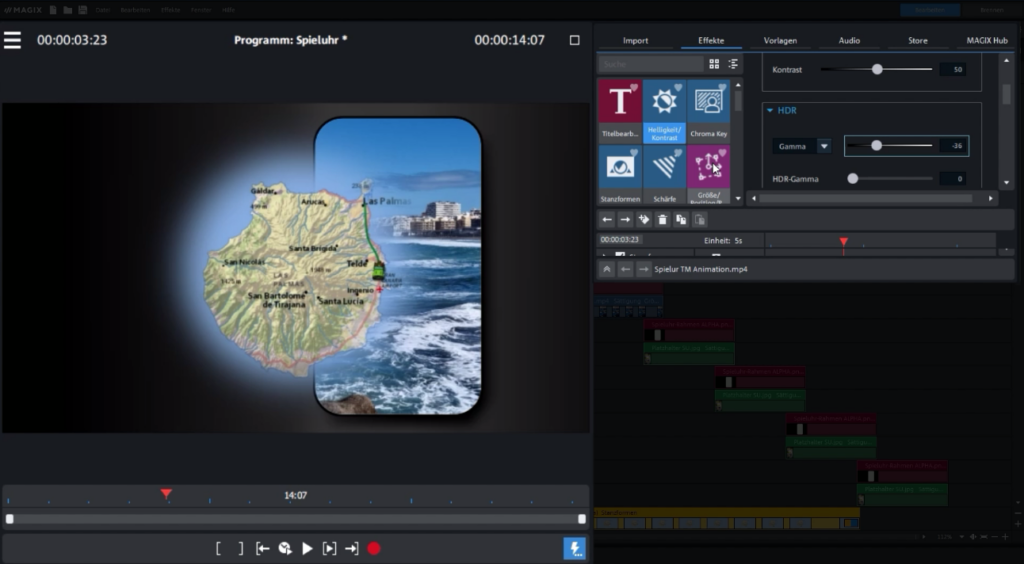This screenshot has height=564, width=1024.
Task: Jump to range end in transport bar
Action: tap(351, 549)
